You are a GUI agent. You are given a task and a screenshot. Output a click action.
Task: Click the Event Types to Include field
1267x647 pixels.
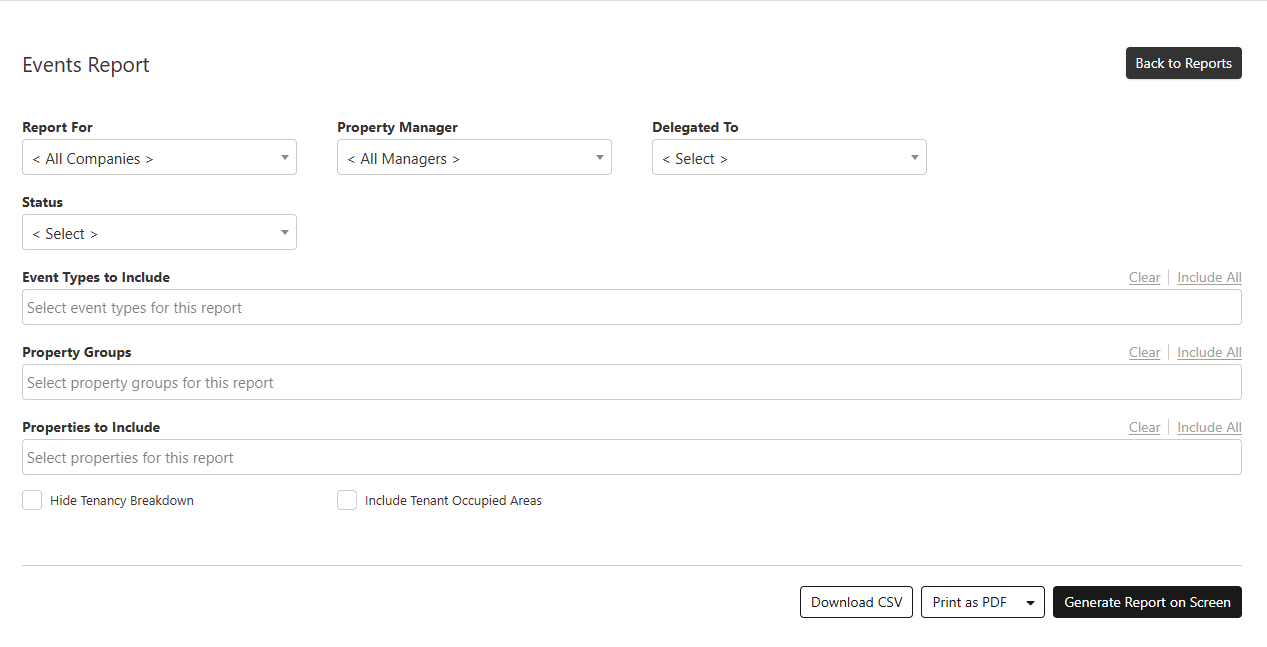coord(631,308)
